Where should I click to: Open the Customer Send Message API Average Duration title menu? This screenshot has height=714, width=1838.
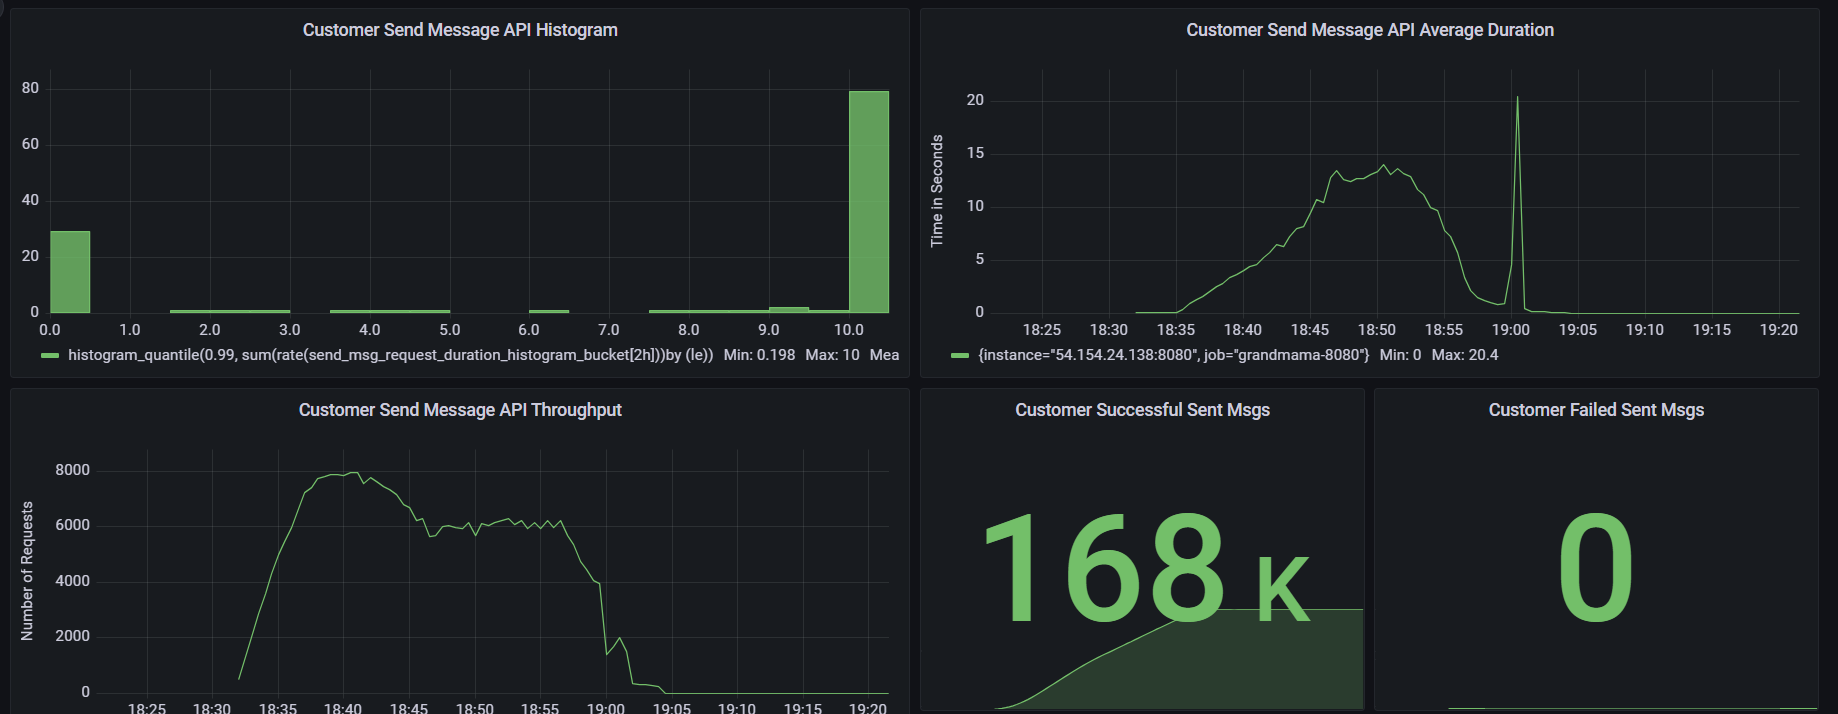tap(1369, 30)
